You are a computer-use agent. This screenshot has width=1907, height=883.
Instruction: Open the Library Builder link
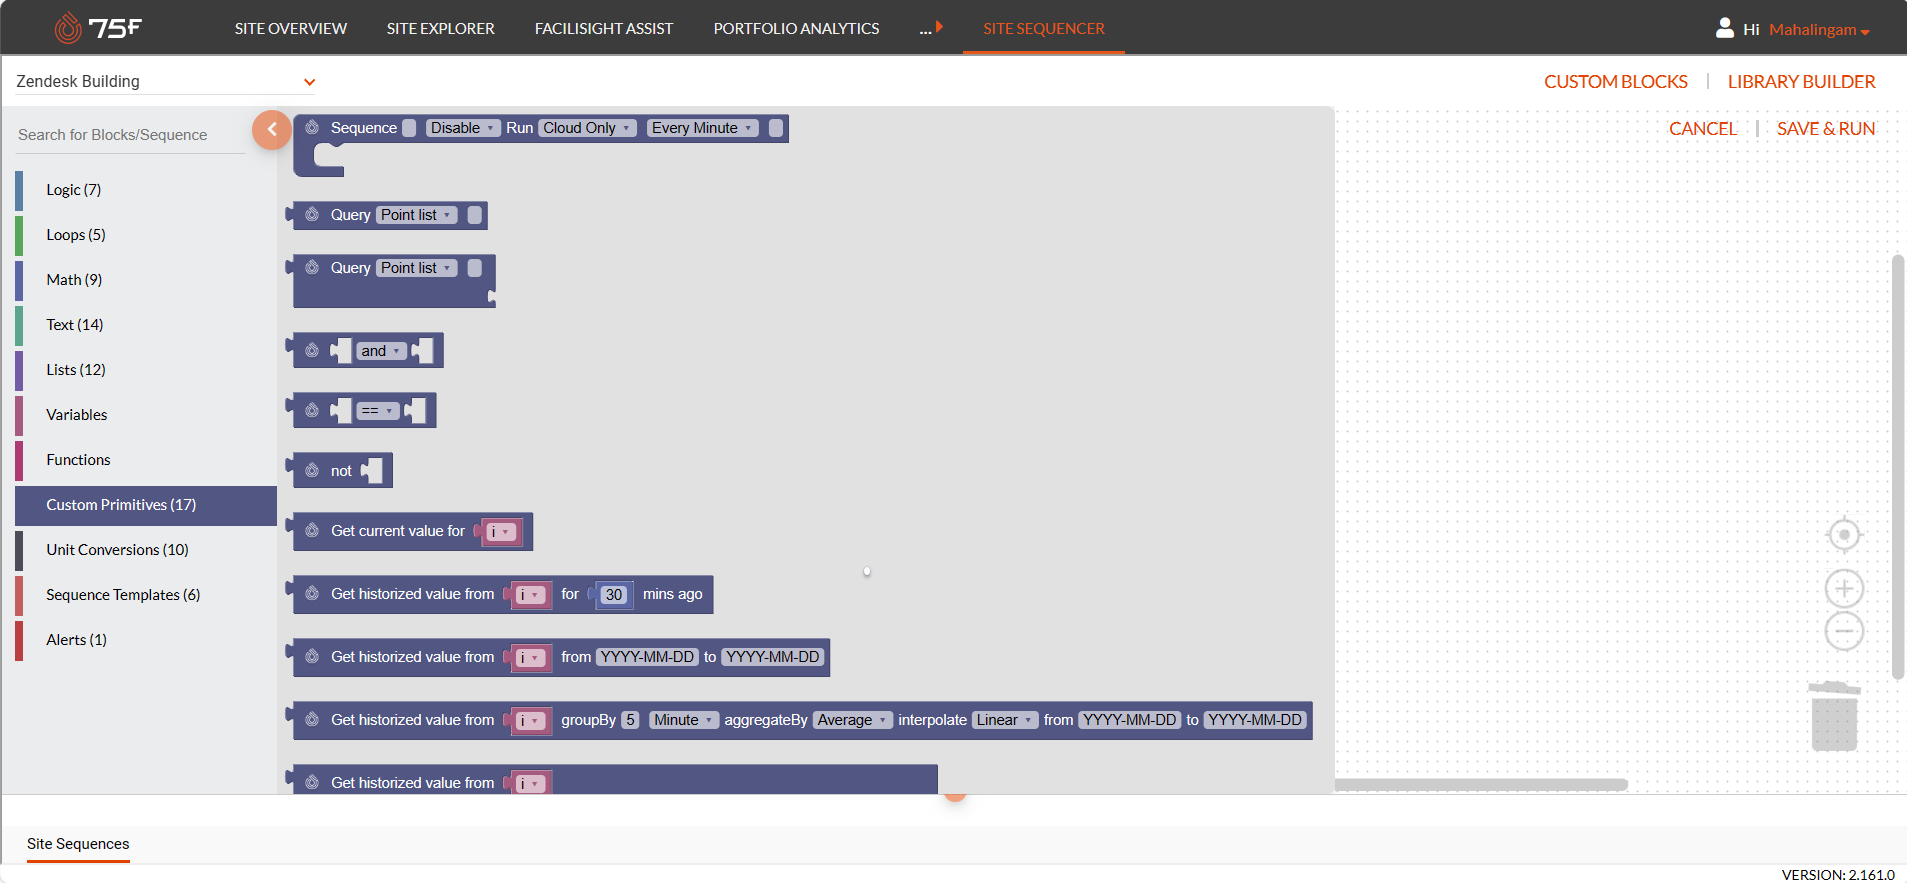pos(1801,82)
